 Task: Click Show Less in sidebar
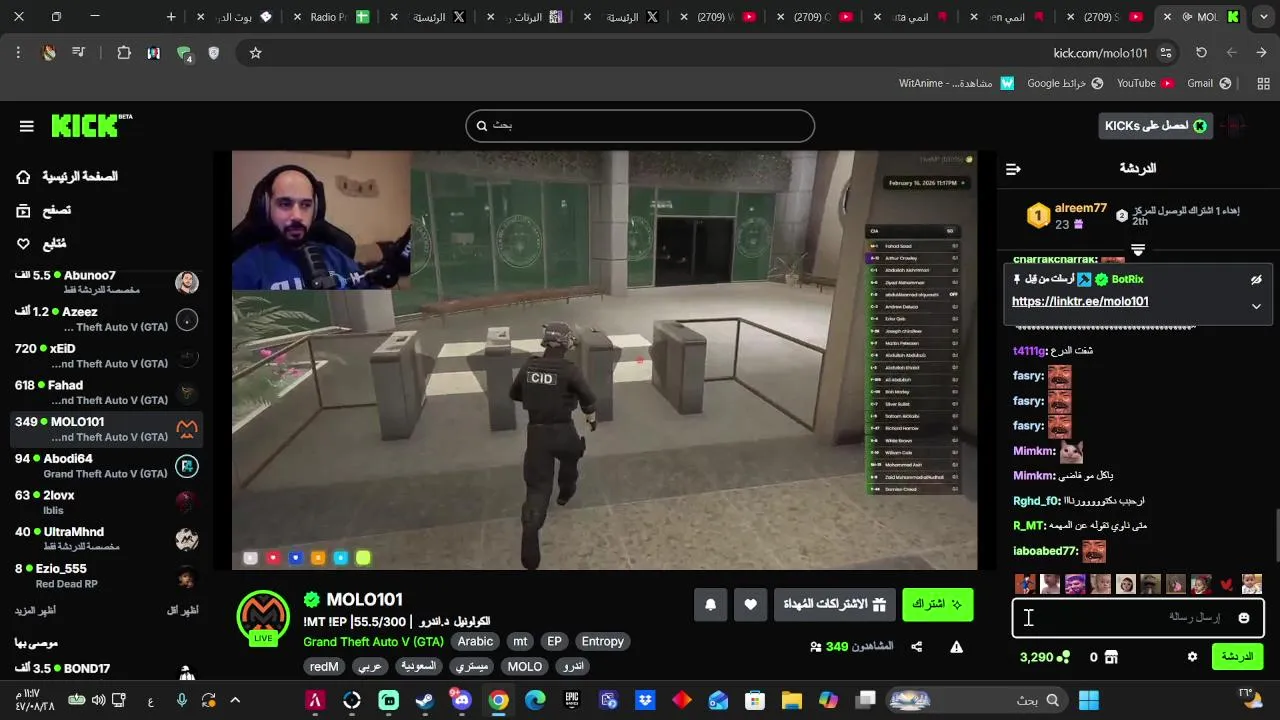coord(182,610)
